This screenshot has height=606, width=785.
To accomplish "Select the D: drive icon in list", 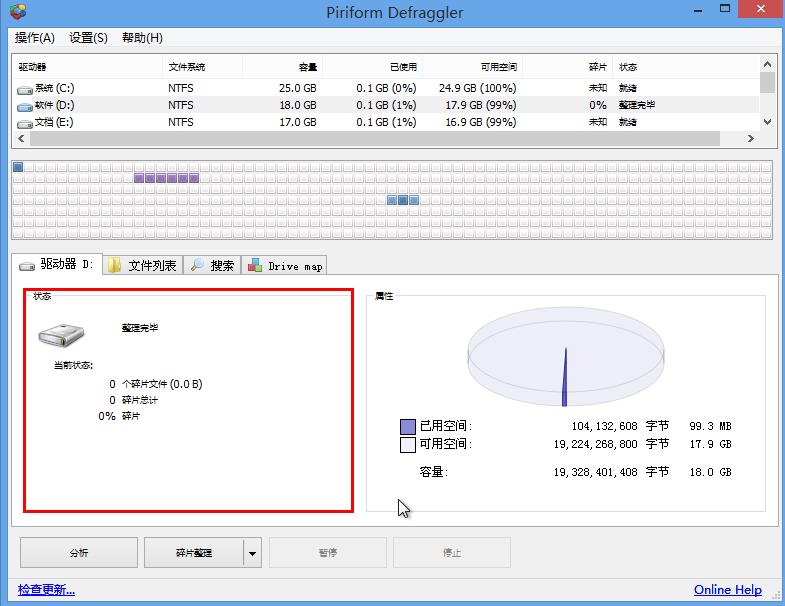I will 25,107.
